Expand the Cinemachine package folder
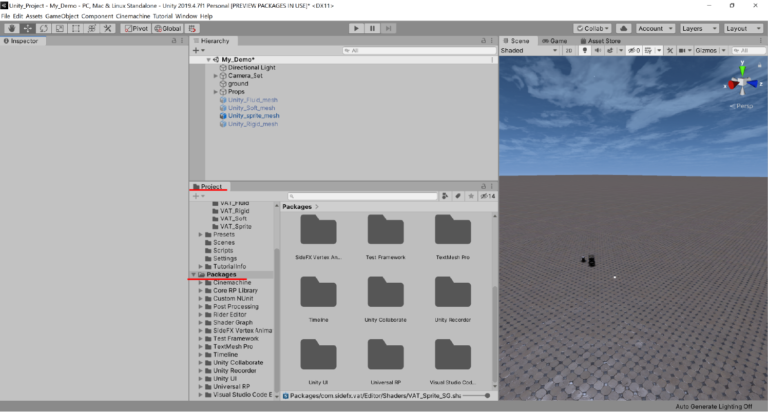Screen dimensions: 768x412 click(200, 283)
